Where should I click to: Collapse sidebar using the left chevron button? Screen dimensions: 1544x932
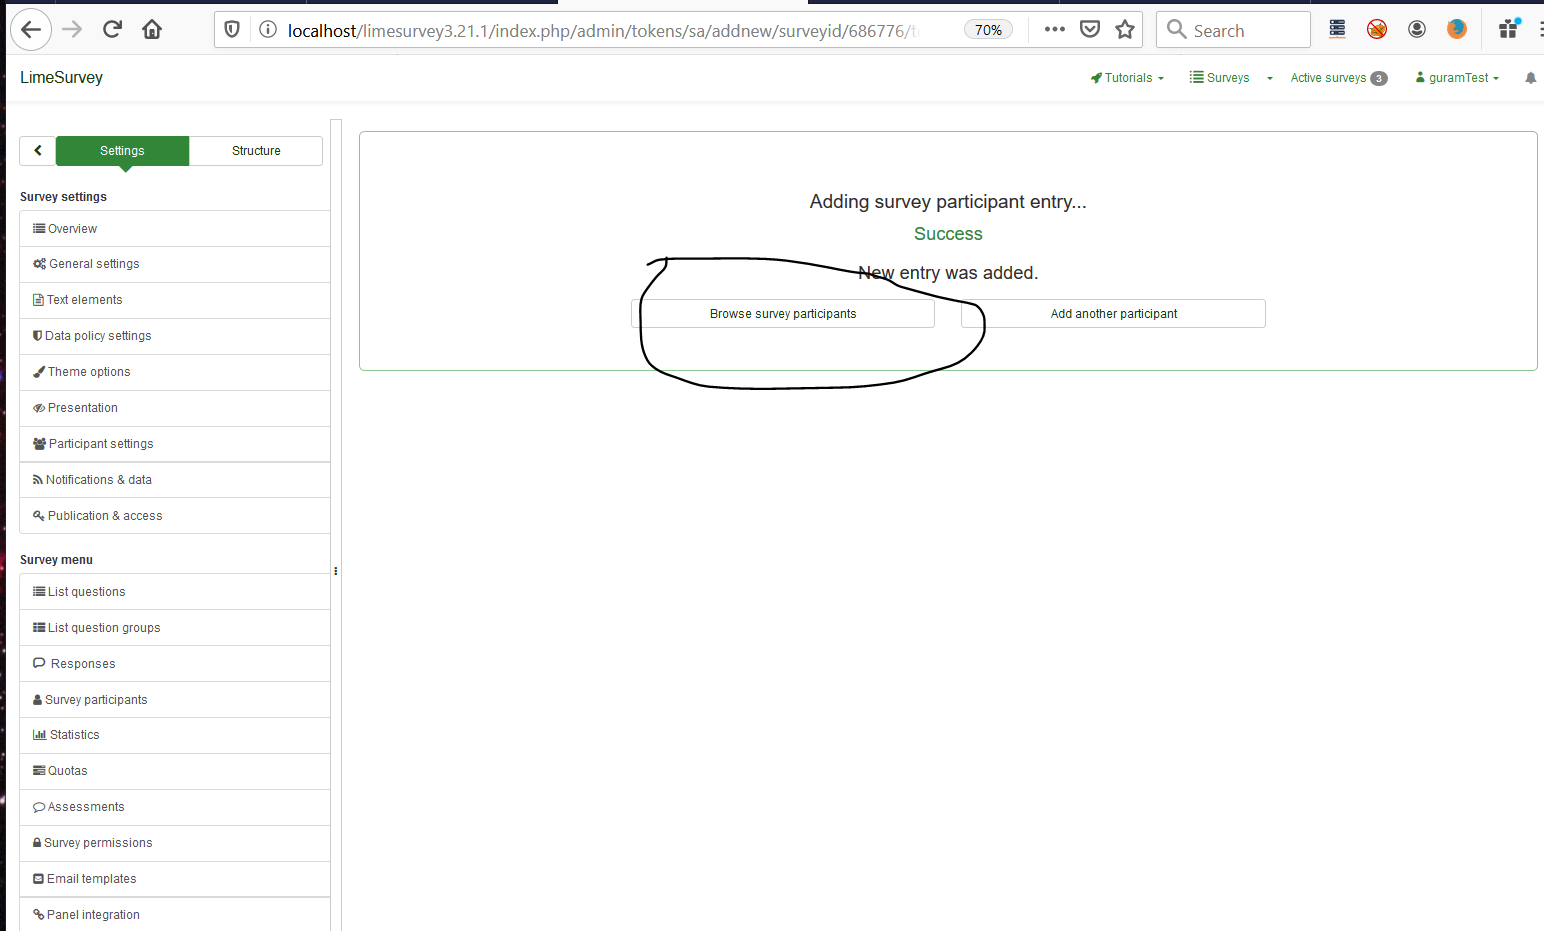(x=38, y=151)
